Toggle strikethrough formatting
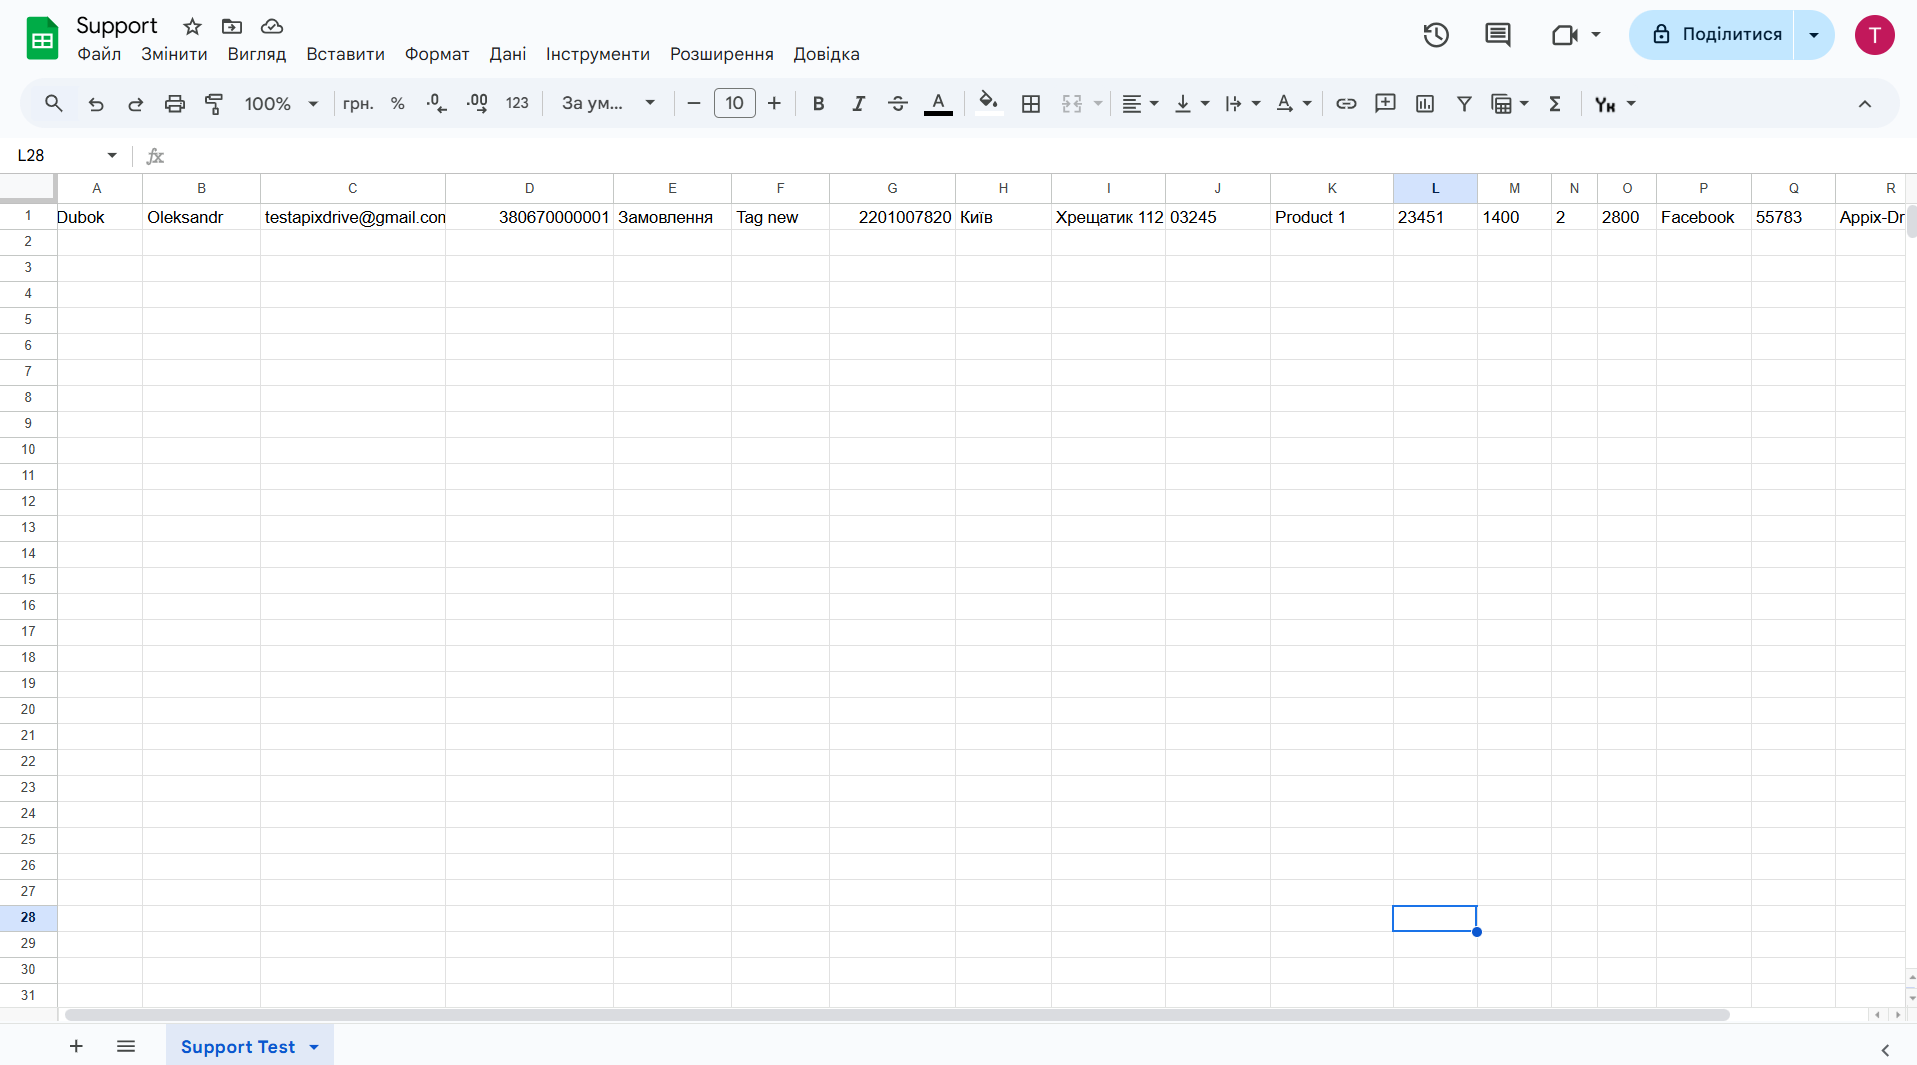This screenshot has width=1917, height=1065. click(x=898, y=103)
